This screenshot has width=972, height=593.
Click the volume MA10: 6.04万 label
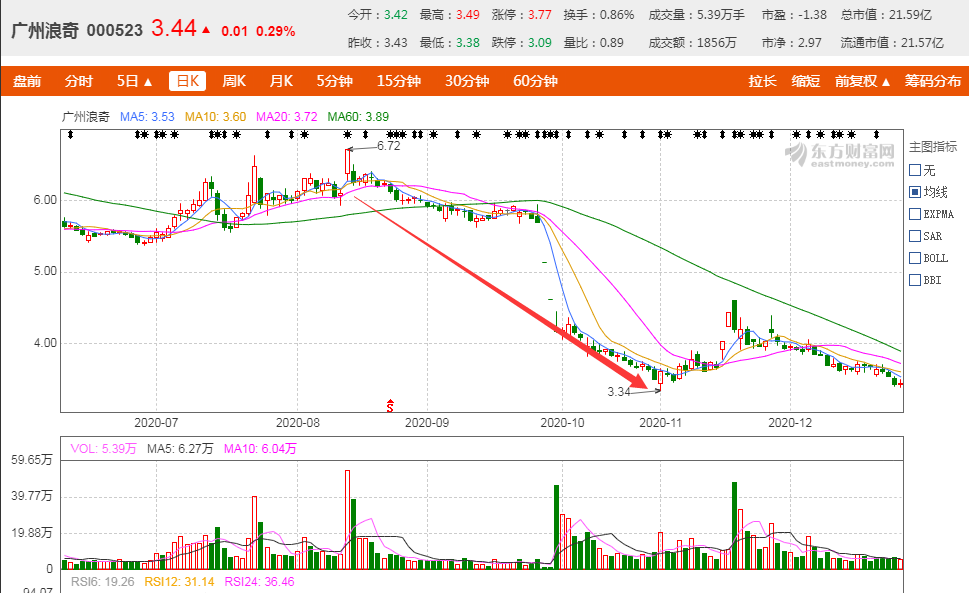pos(260,449)
